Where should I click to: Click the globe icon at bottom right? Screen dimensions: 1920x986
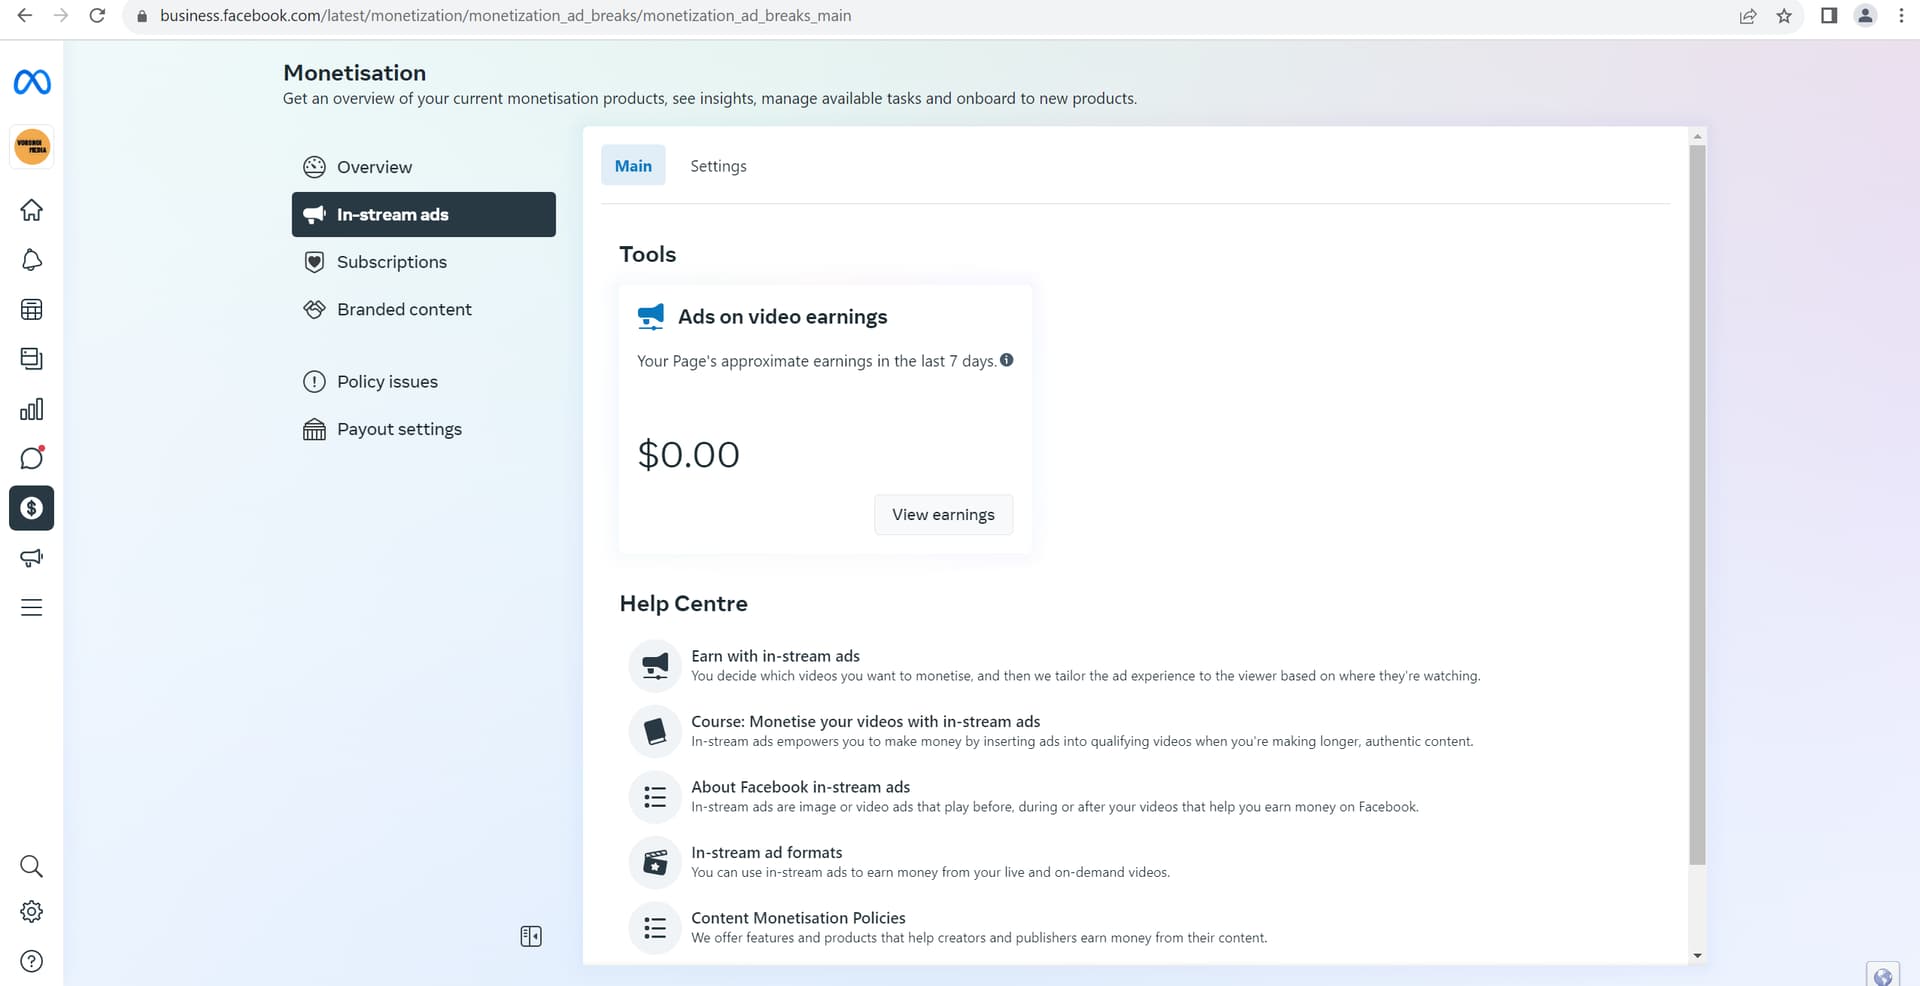(x=1883, y=977)
